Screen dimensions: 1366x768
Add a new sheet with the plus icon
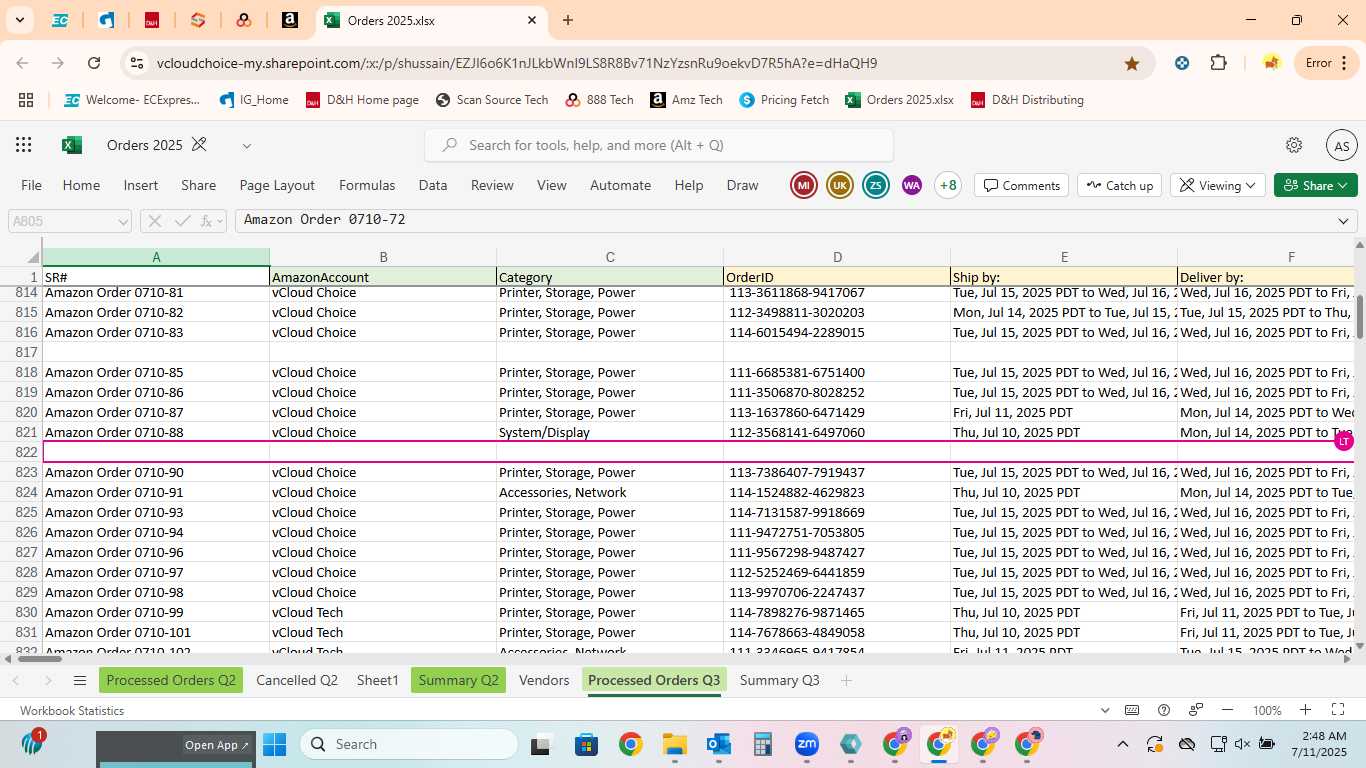[846, 681]
